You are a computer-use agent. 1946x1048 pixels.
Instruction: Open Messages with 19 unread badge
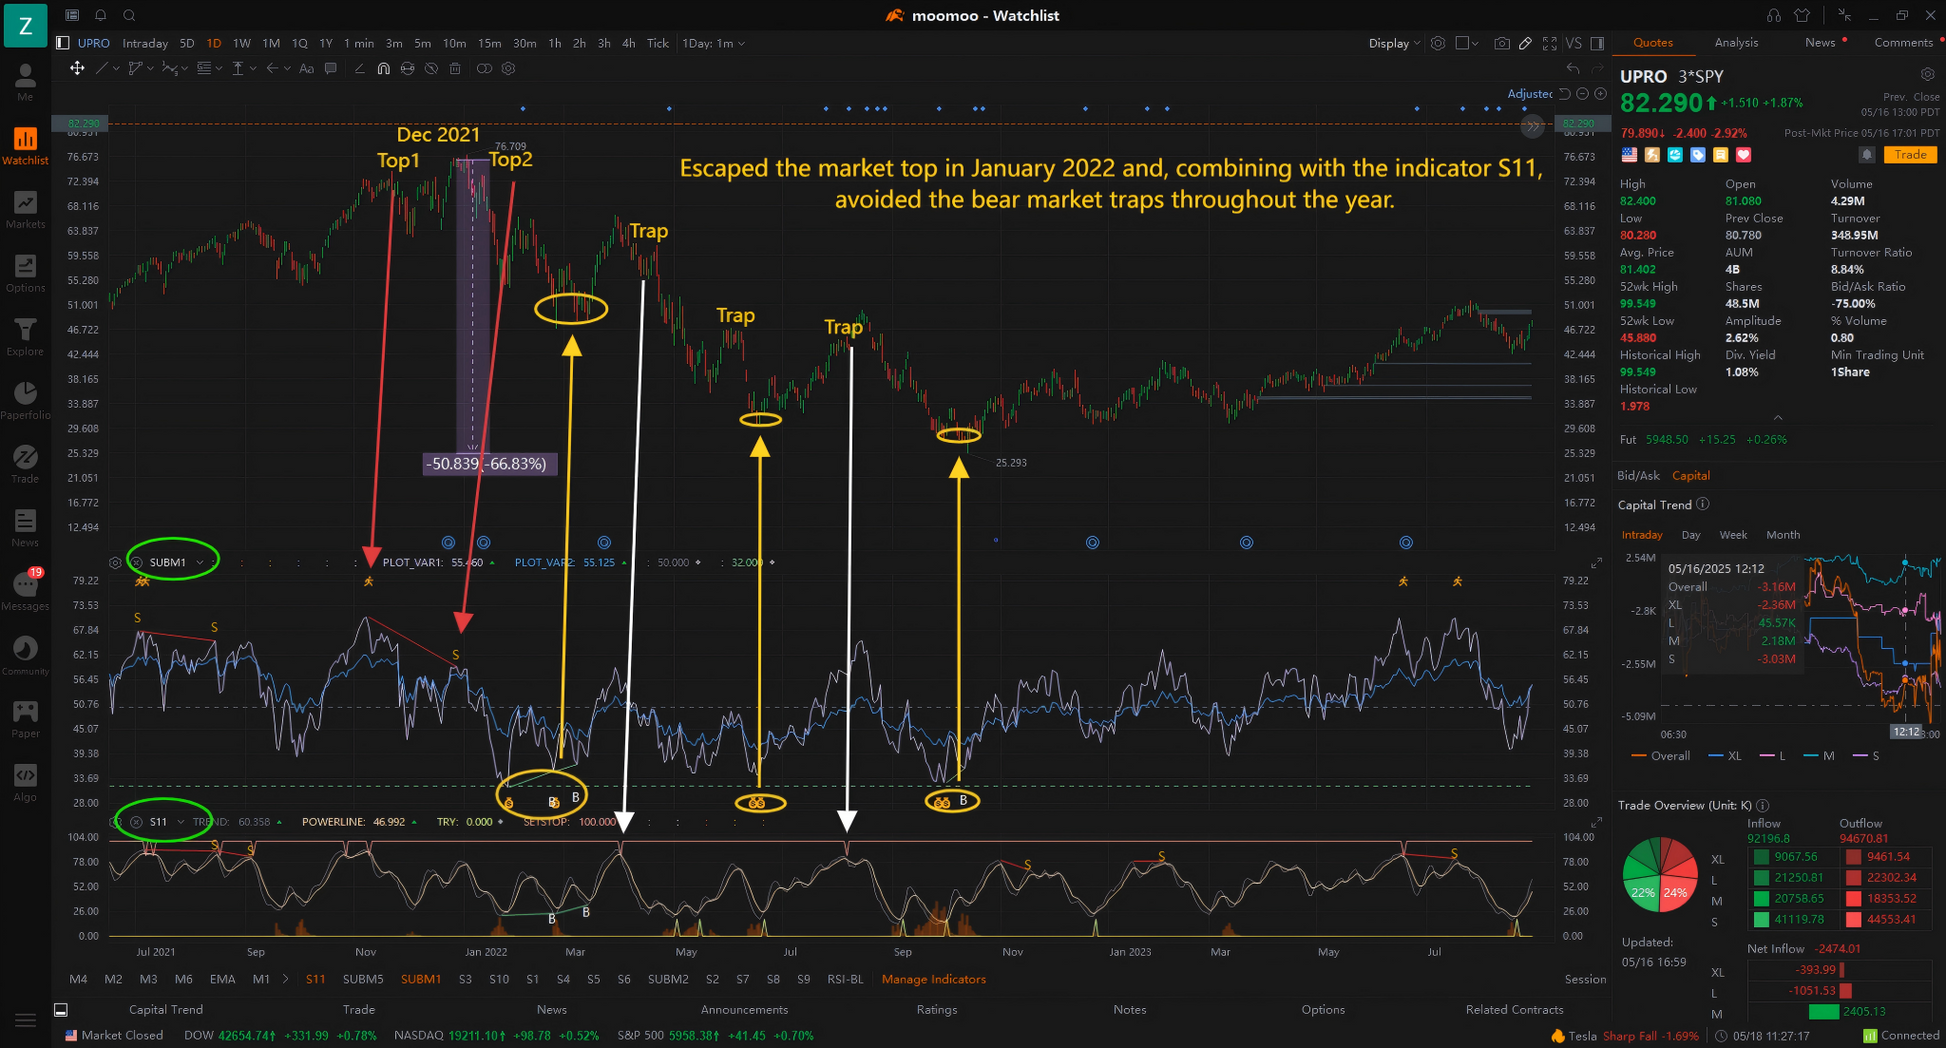click(25, 592)
